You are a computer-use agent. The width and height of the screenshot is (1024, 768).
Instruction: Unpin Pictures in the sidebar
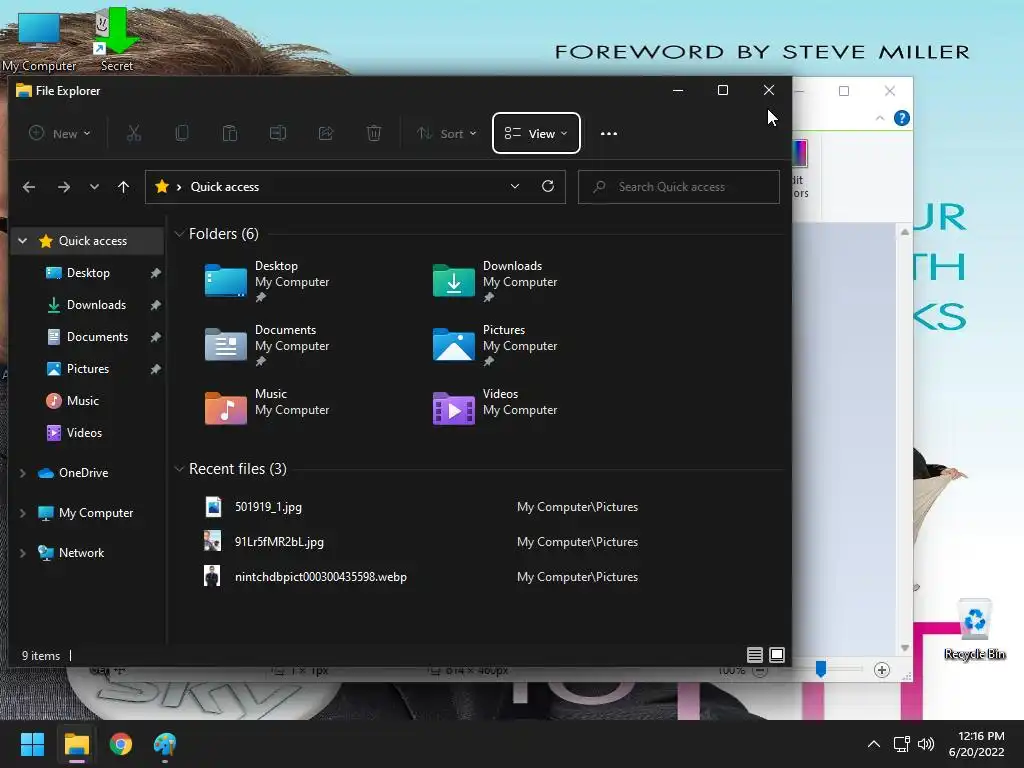(x=155, y=369)
